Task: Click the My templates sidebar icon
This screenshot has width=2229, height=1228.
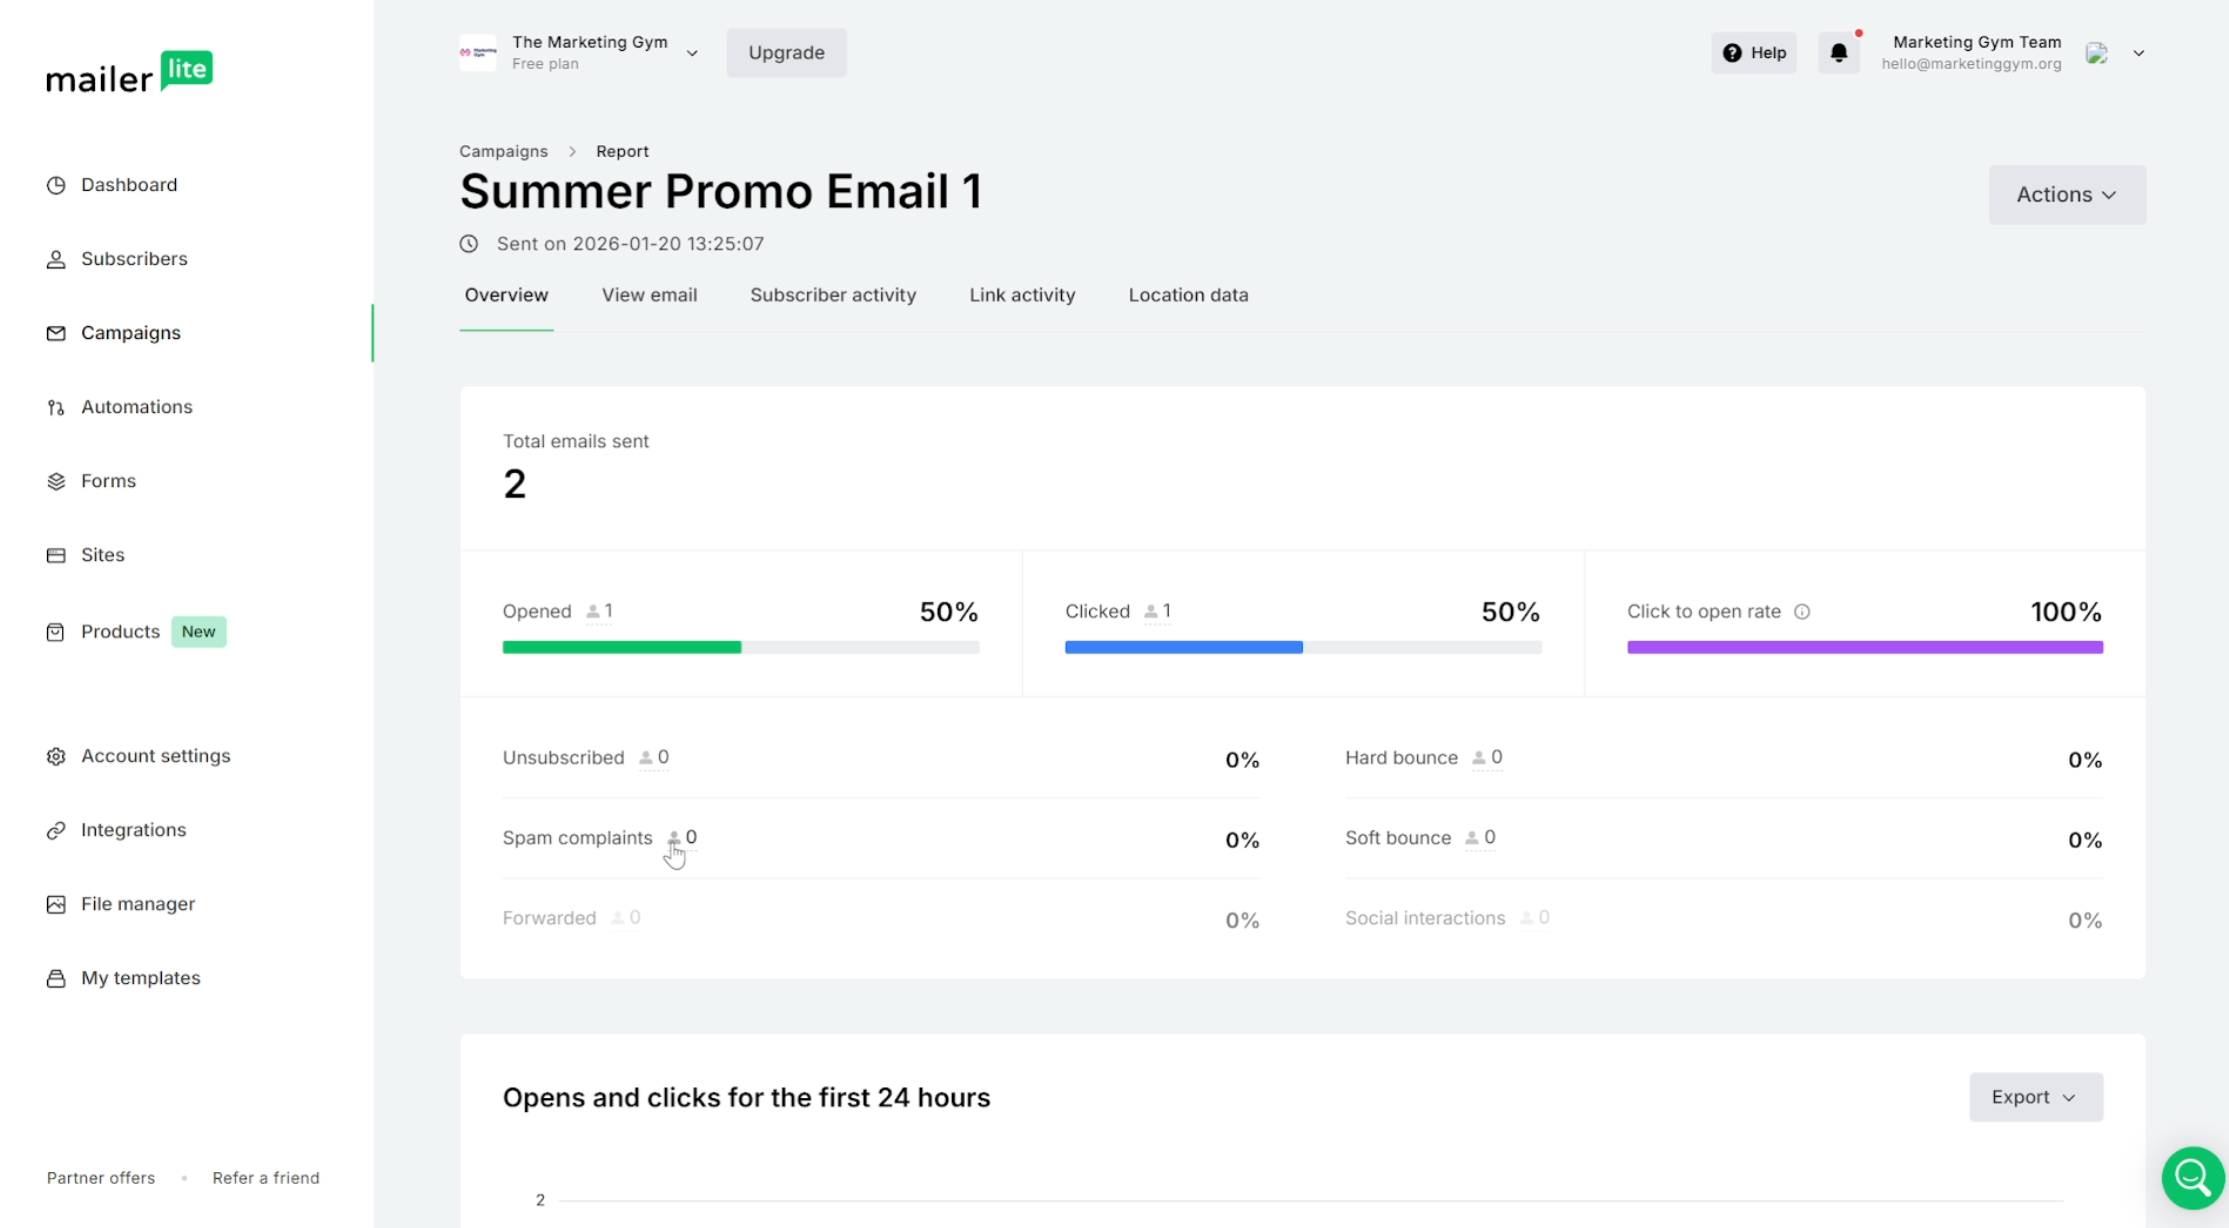Action: (55, 977)
